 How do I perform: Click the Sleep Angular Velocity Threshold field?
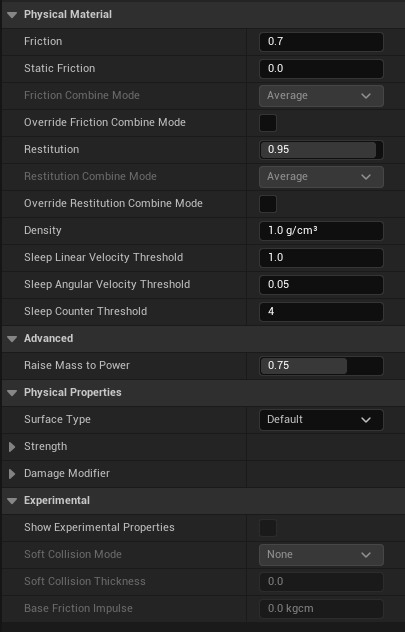[321, 285]
